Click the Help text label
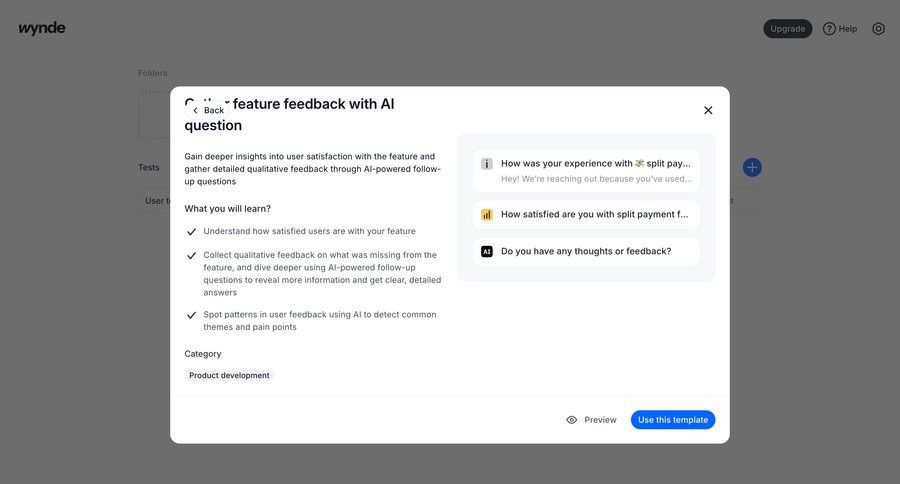The width and height of the screenshot is (900, 484). coord(848,29)
